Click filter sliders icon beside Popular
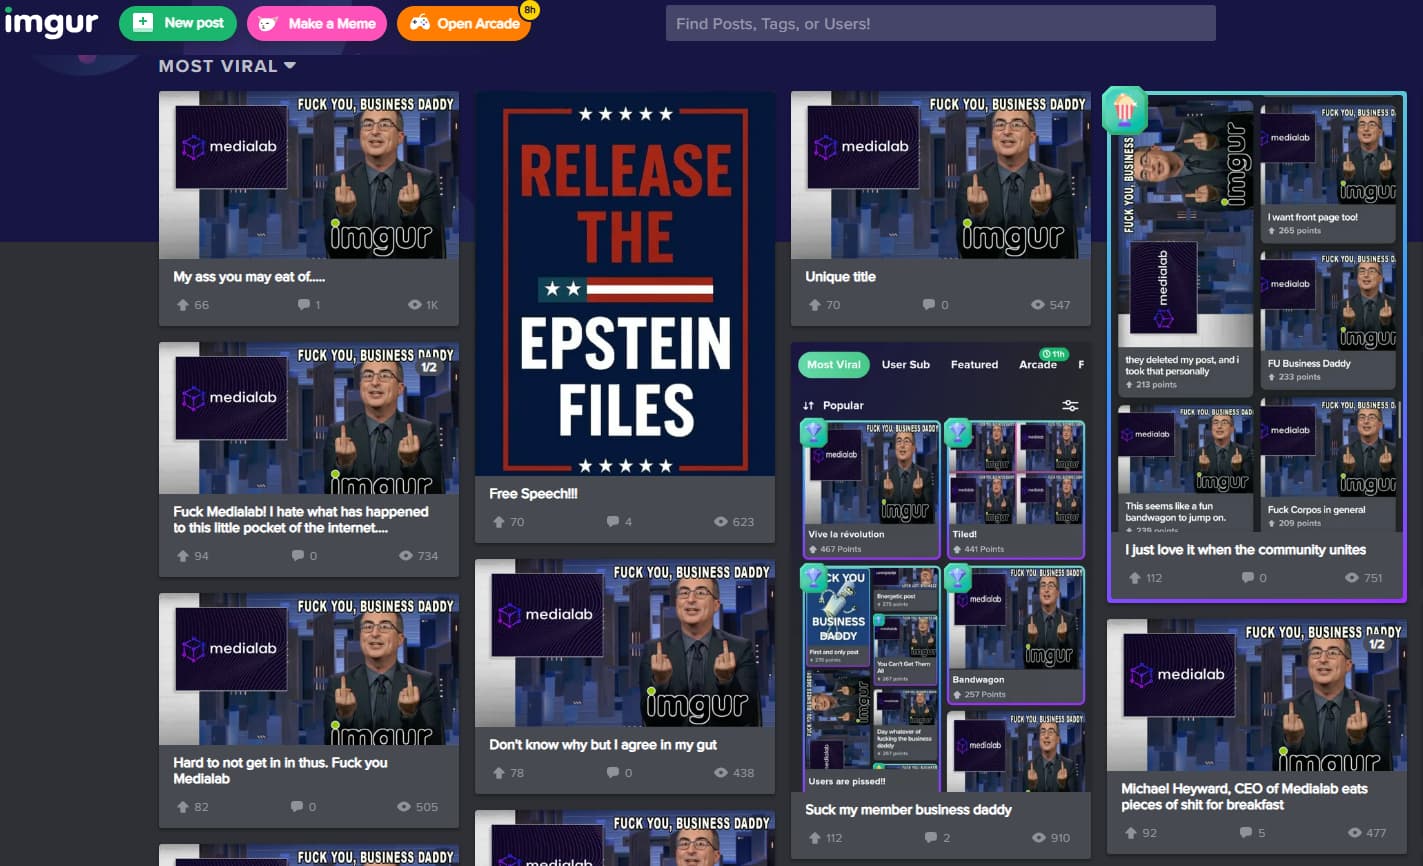Image resolution: width=1423 pixels, height=866 pixels. click(1070, 405)
